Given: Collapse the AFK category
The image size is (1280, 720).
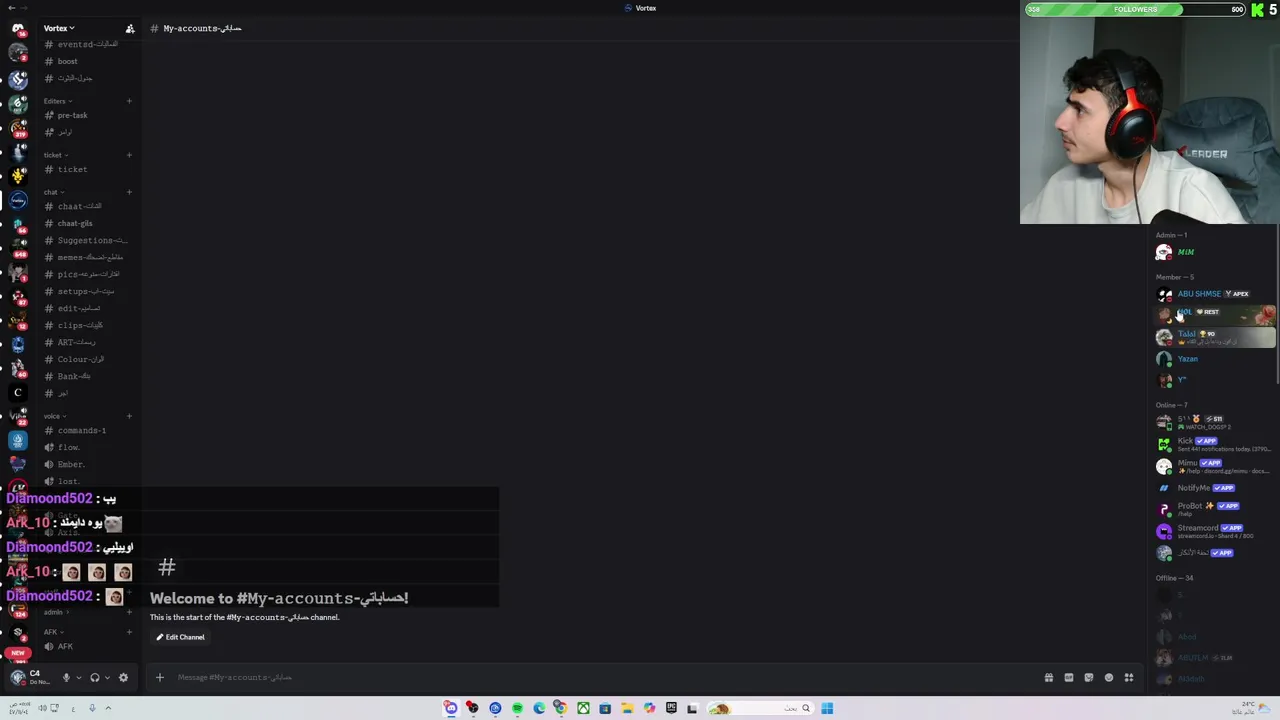Looking at the screenshot, I should point(52,632).
